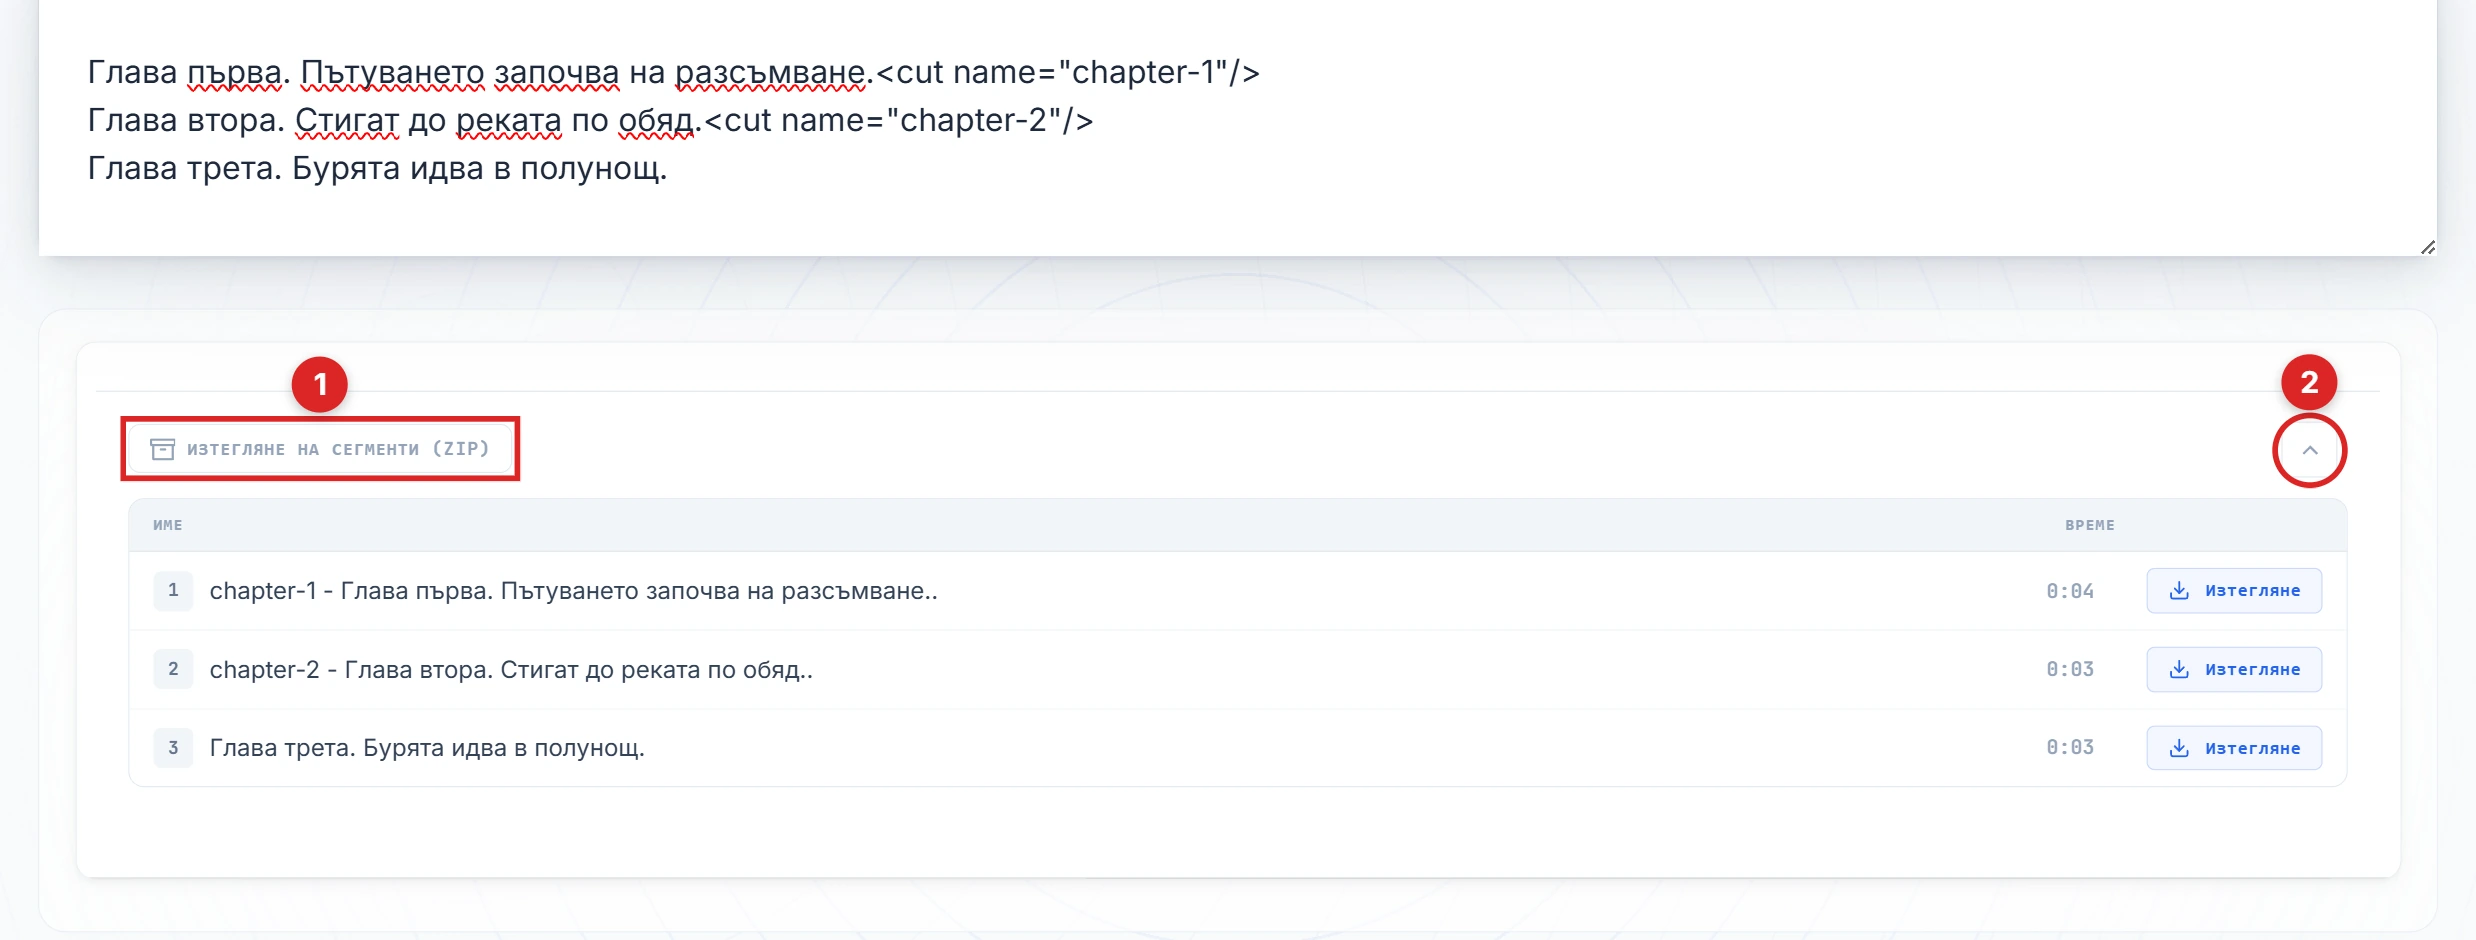Click the number 3 badge in the segments list

click(173, 748)
